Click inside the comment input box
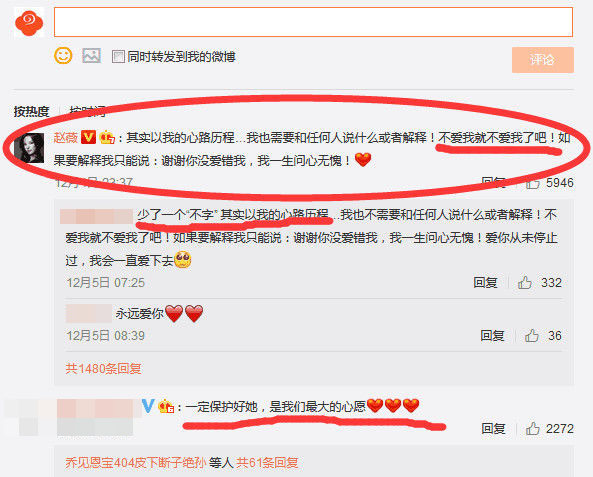Image resolution: width=593 pixels, height=477 pixels. point(313,22)
